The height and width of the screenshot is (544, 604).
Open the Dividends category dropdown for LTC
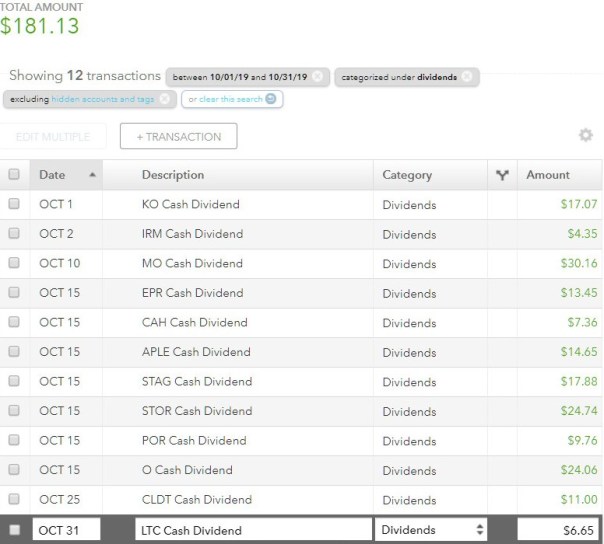(x=431, y=530)
